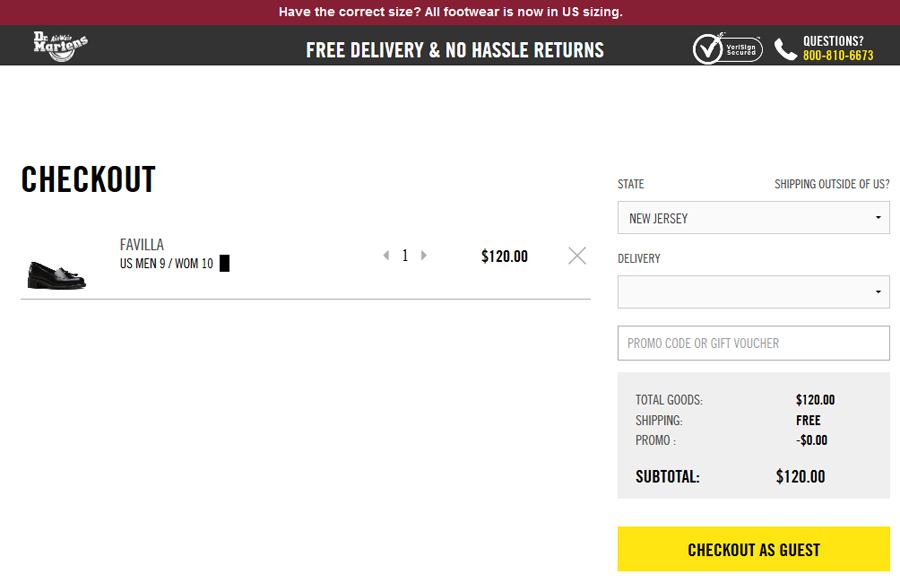Open the State dropdown showing New Jersey
The width and height of the screenshot is (900, 583).
pos(753,217)
